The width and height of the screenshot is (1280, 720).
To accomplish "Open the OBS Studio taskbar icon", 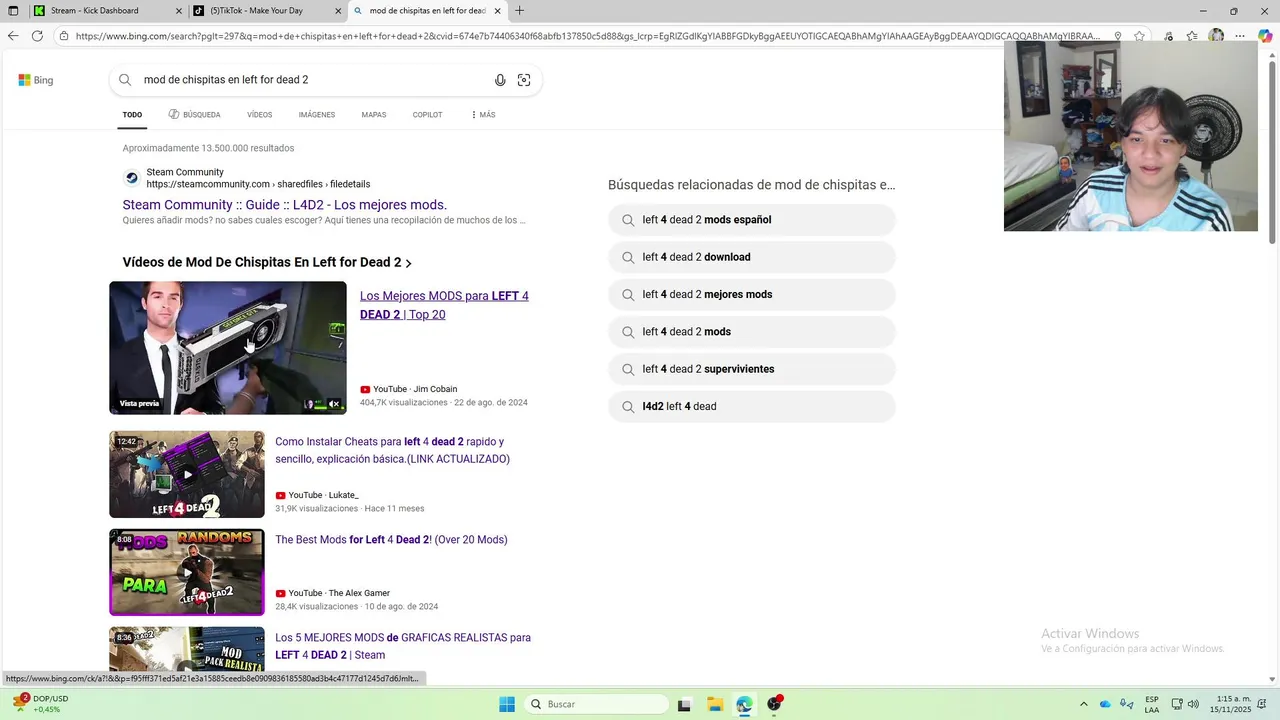I will tap(774, 704).
